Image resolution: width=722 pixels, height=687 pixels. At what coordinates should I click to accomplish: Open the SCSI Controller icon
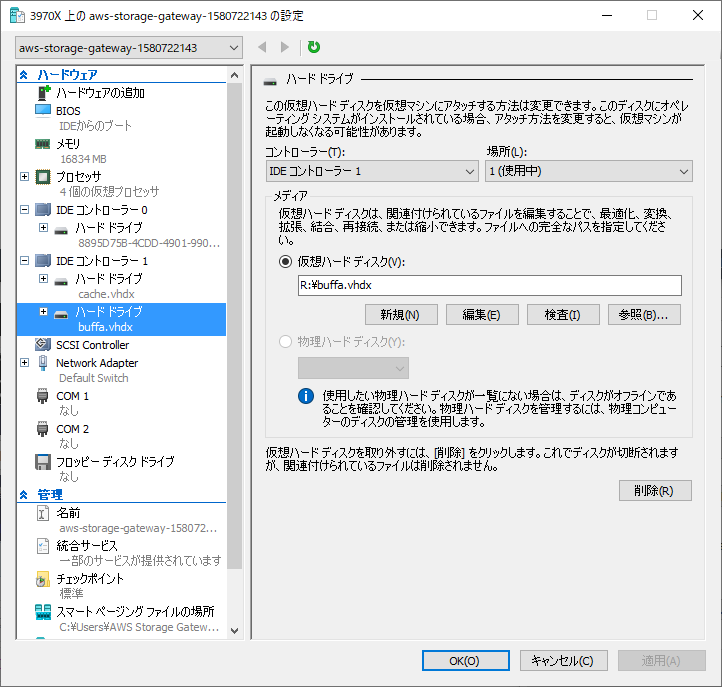(x=43, y=344)
